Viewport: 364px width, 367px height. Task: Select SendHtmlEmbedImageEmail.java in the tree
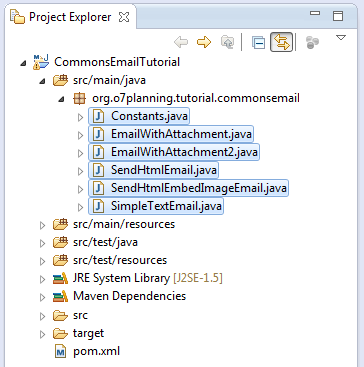[x=188, y=188]
